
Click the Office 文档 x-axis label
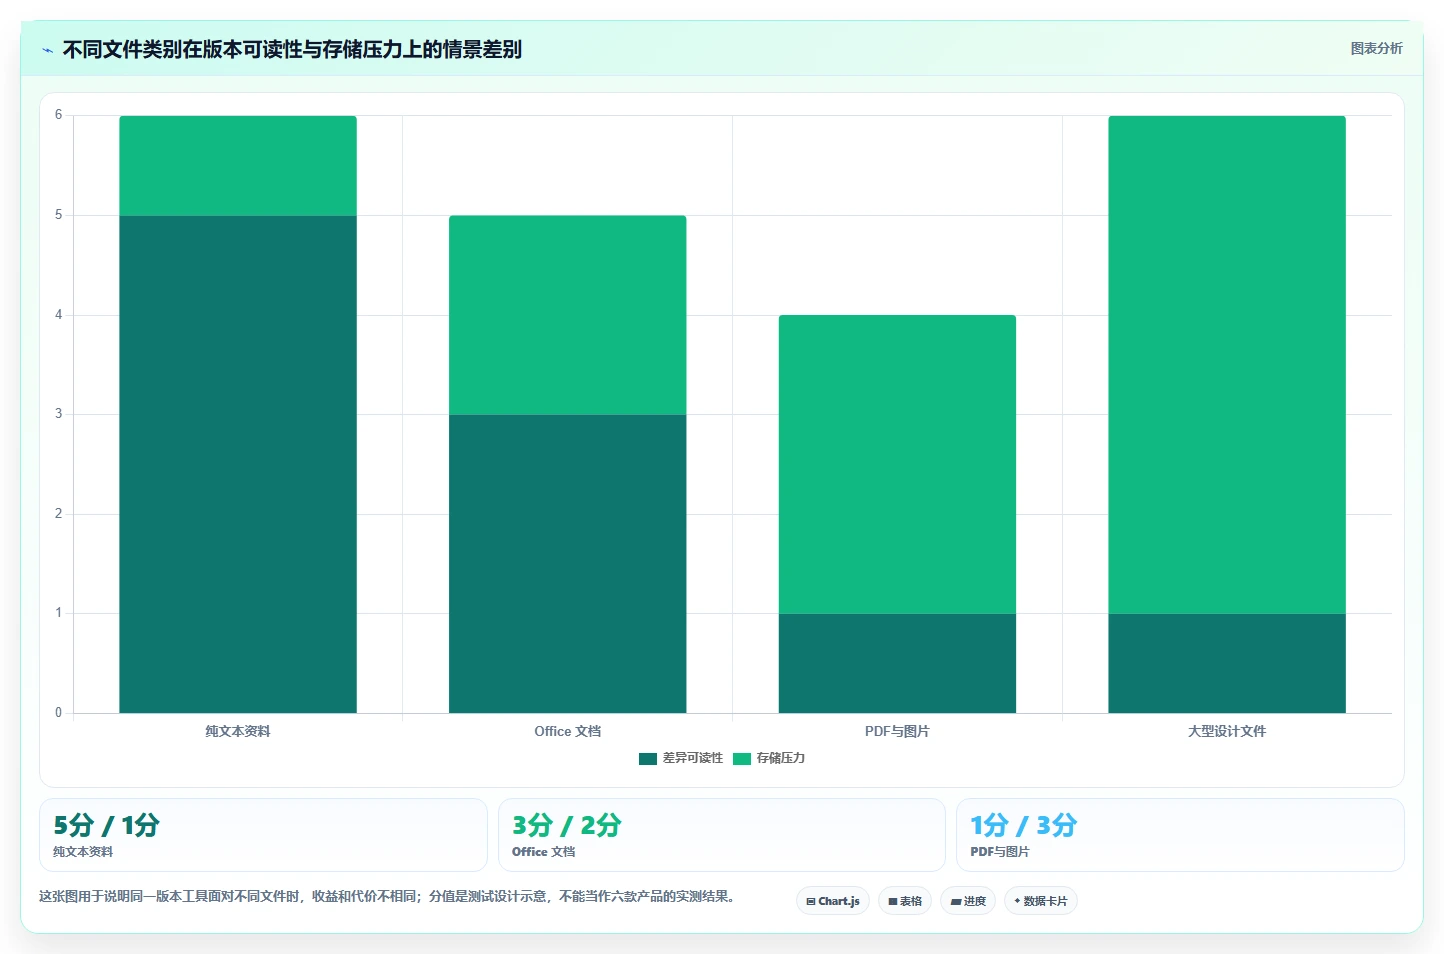567,731
